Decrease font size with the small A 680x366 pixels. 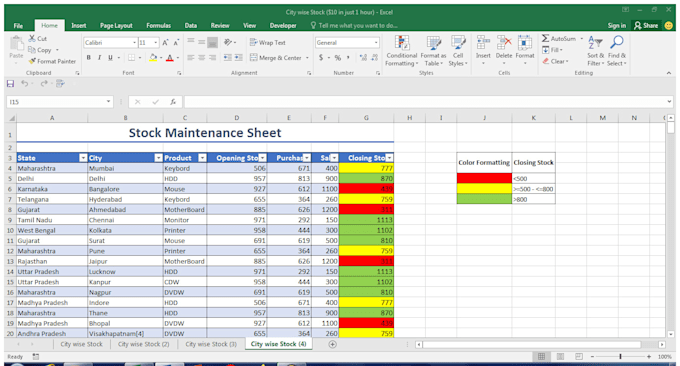(176, 42)
